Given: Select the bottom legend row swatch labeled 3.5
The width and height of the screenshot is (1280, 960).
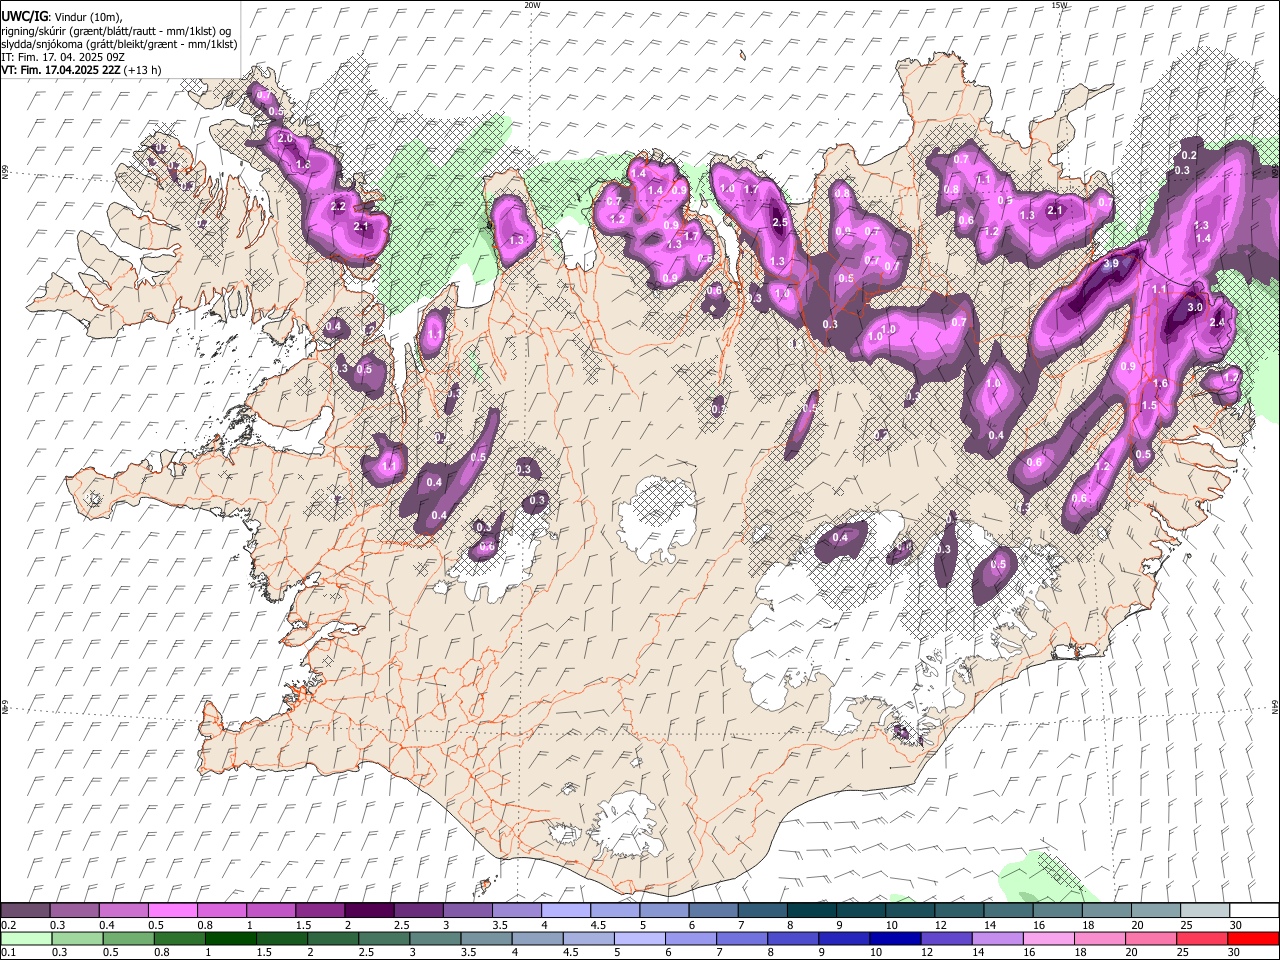Looking at the screenshot, I should click(485, 939).
